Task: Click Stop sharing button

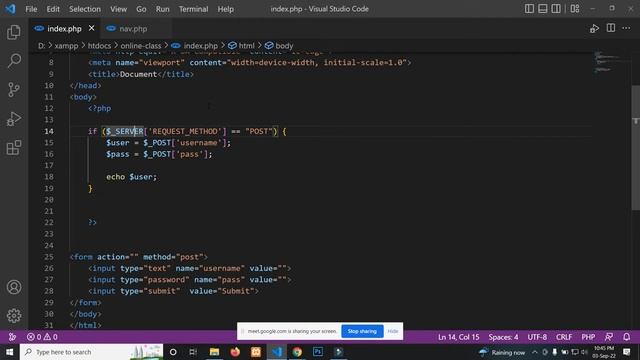Action: (x=362, y=331)
